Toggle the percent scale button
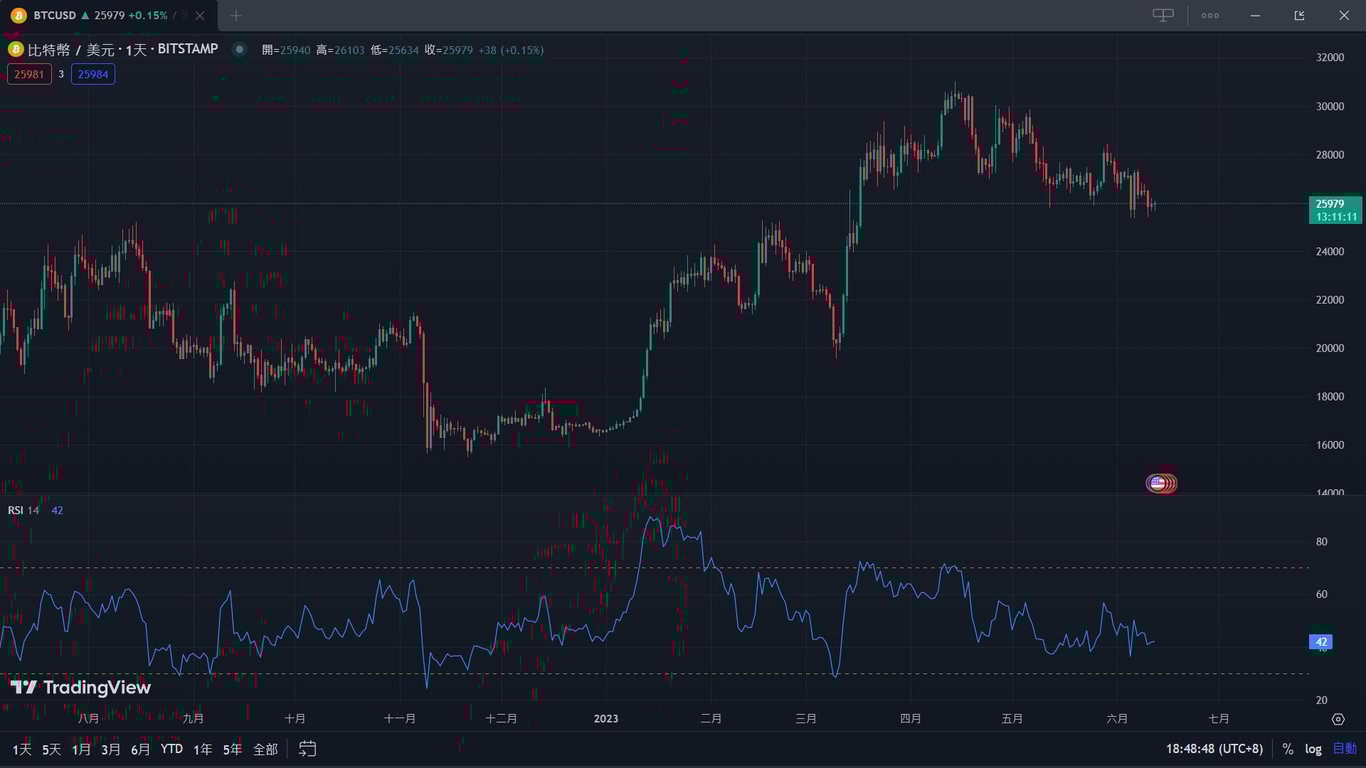1366x768 pixels. pyautogui.click(x=1287, y=749)
